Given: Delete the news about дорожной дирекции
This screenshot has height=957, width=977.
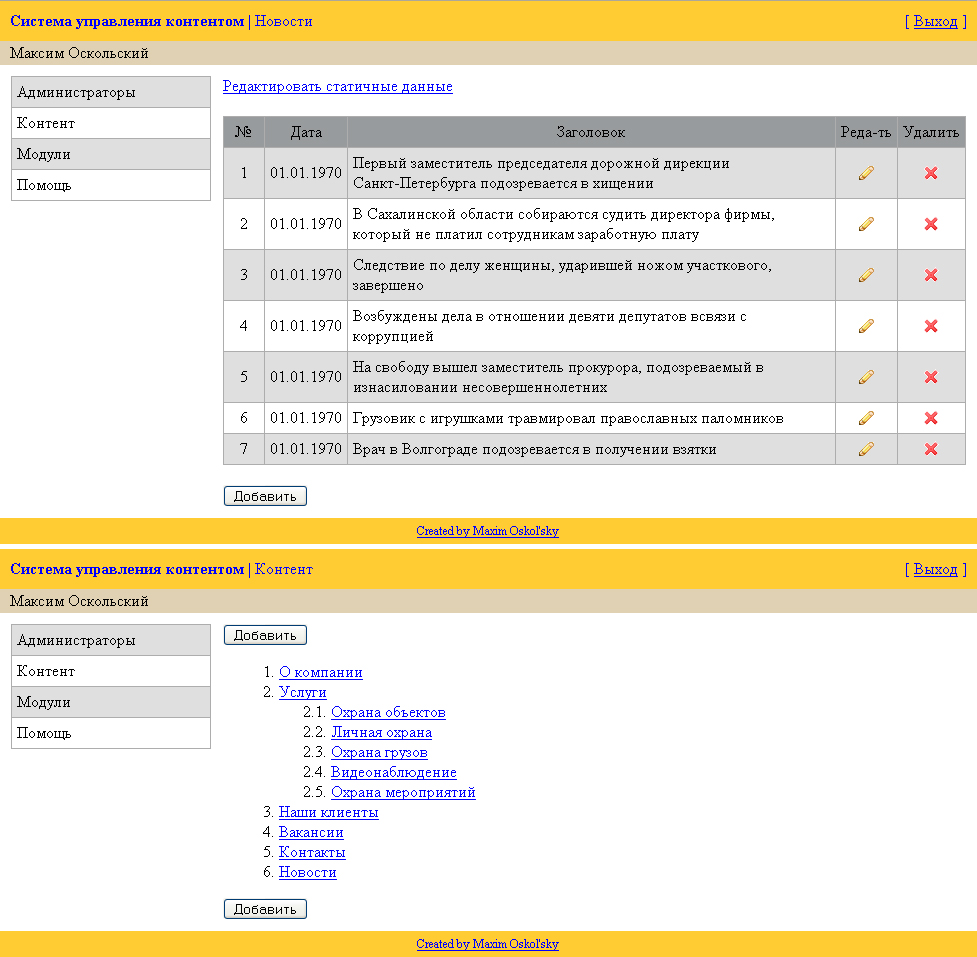Looking at the screenshot, I should (930, 173).
